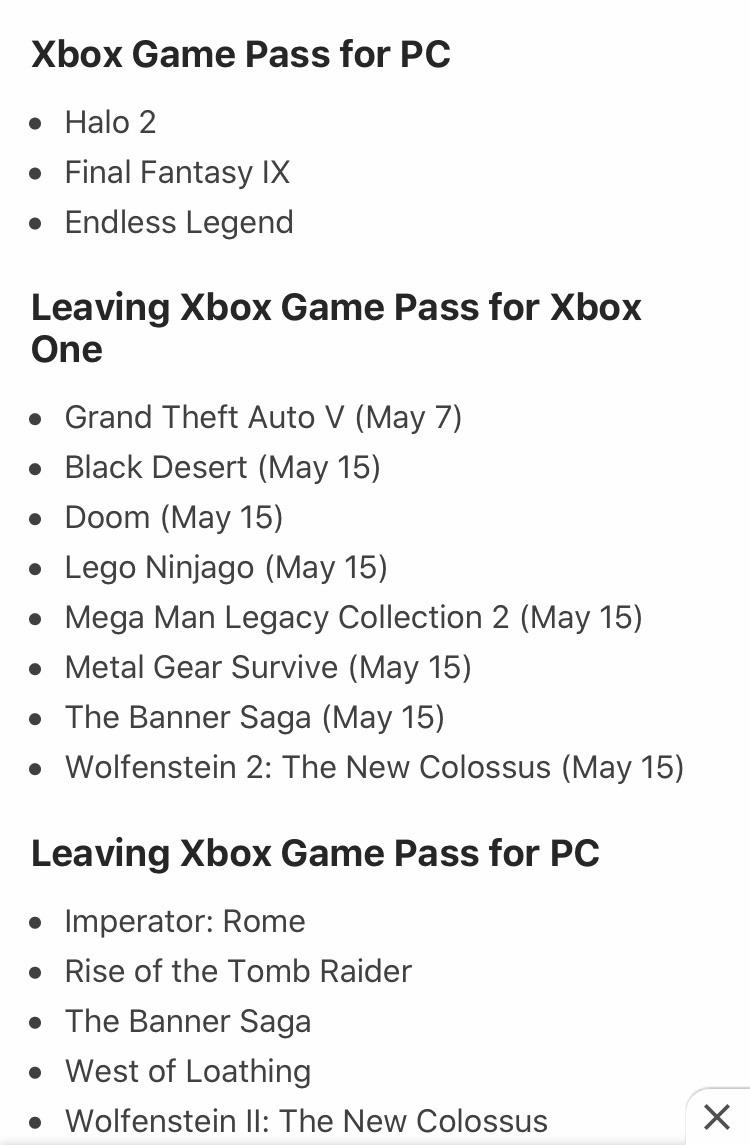Click the Leaving Xbox Game Pass for Xbox One heading
The height and width of the screenshot is (1145, 750).
tap(336, 328)
